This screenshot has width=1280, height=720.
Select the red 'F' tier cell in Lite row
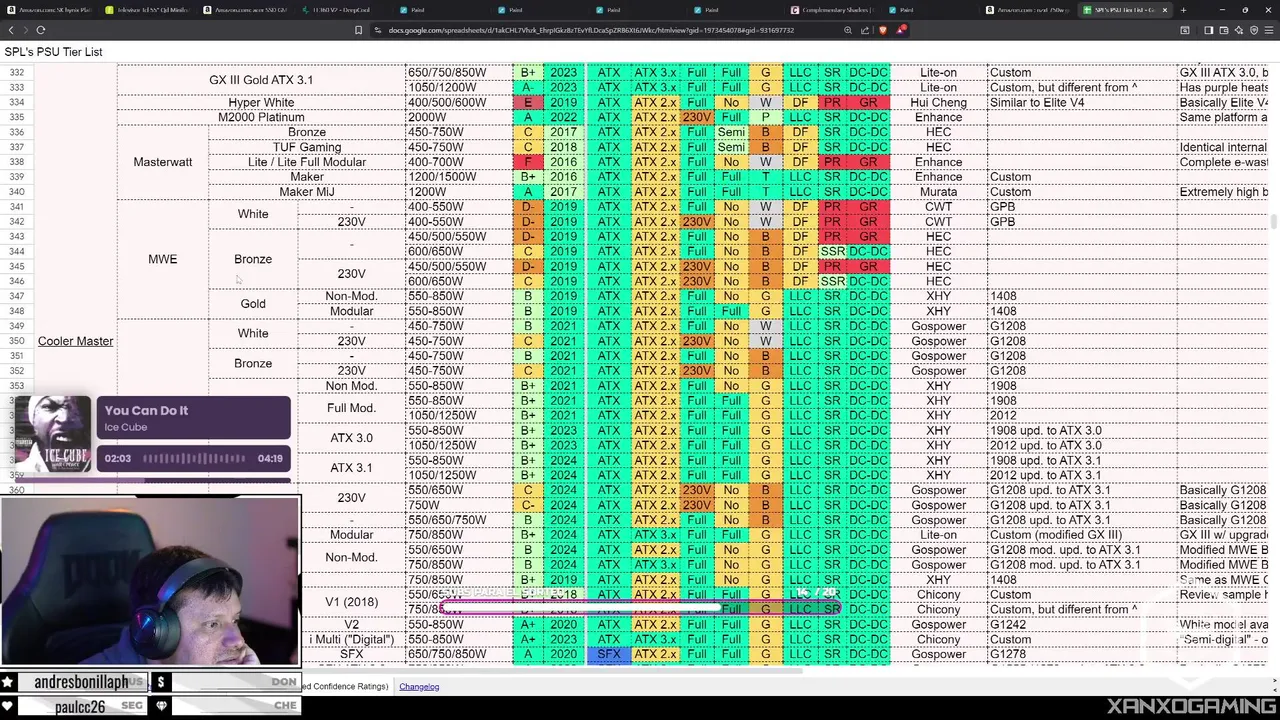(527, 162)
